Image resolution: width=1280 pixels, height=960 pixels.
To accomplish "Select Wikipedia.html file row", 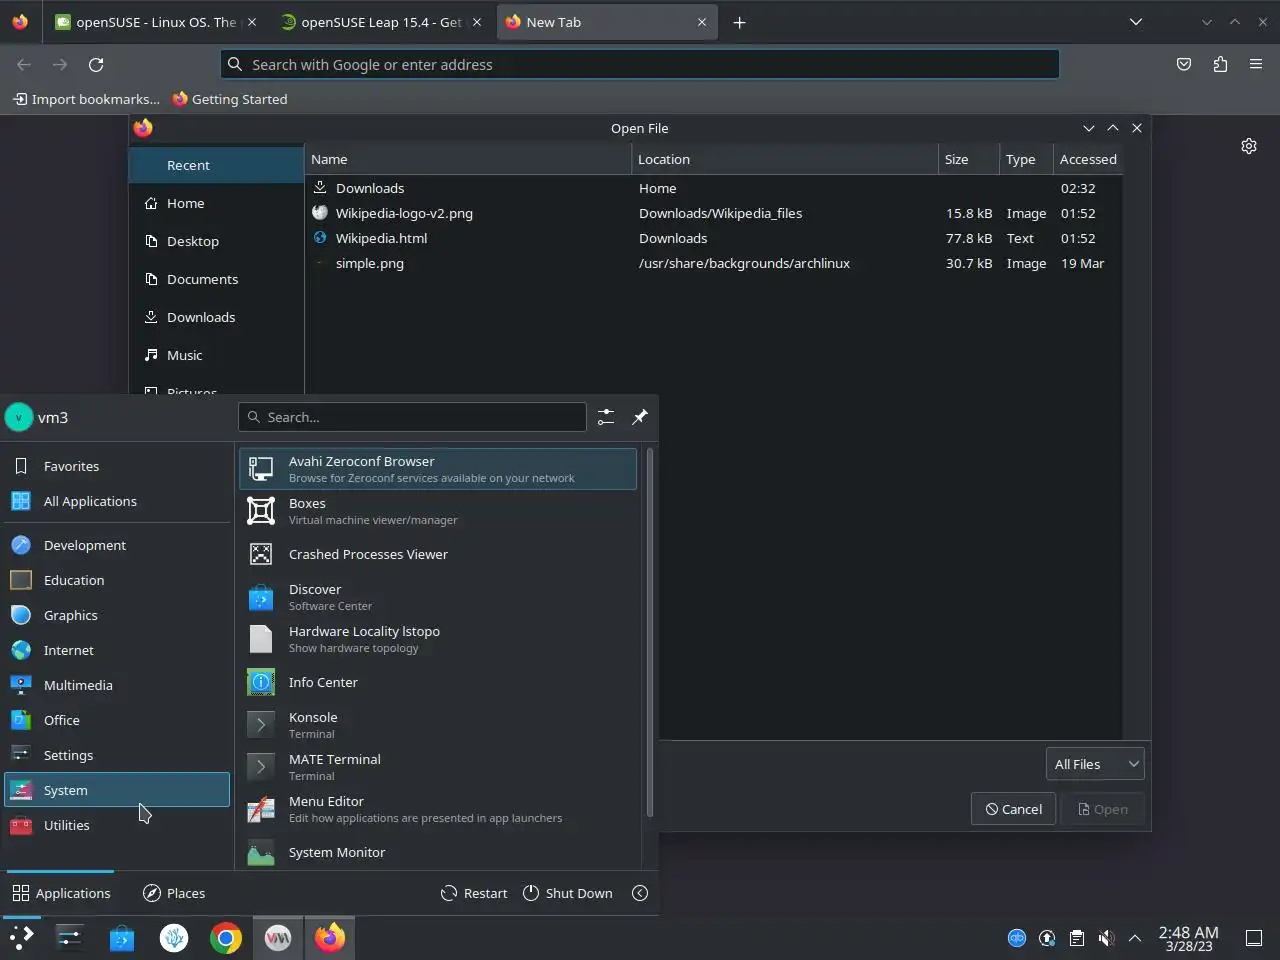I will pyautogui.click(x=714, y=238).
